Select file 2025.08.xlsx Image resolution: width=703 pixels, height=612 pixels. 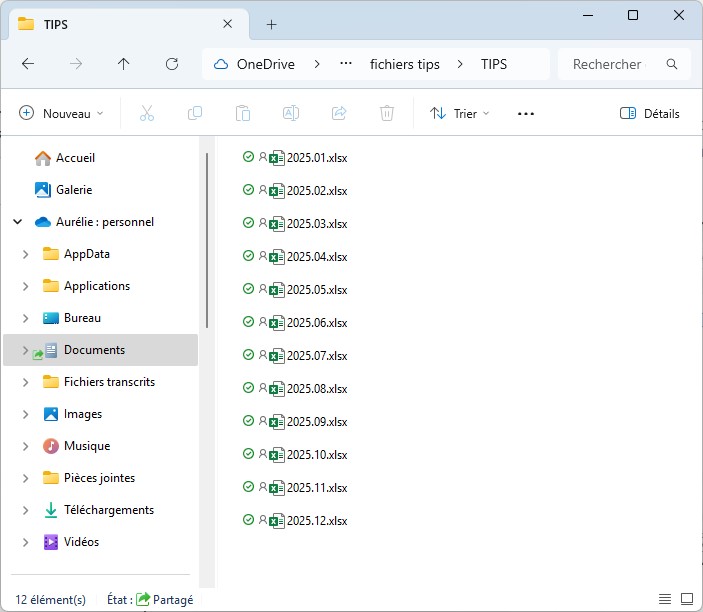(317, 388)
